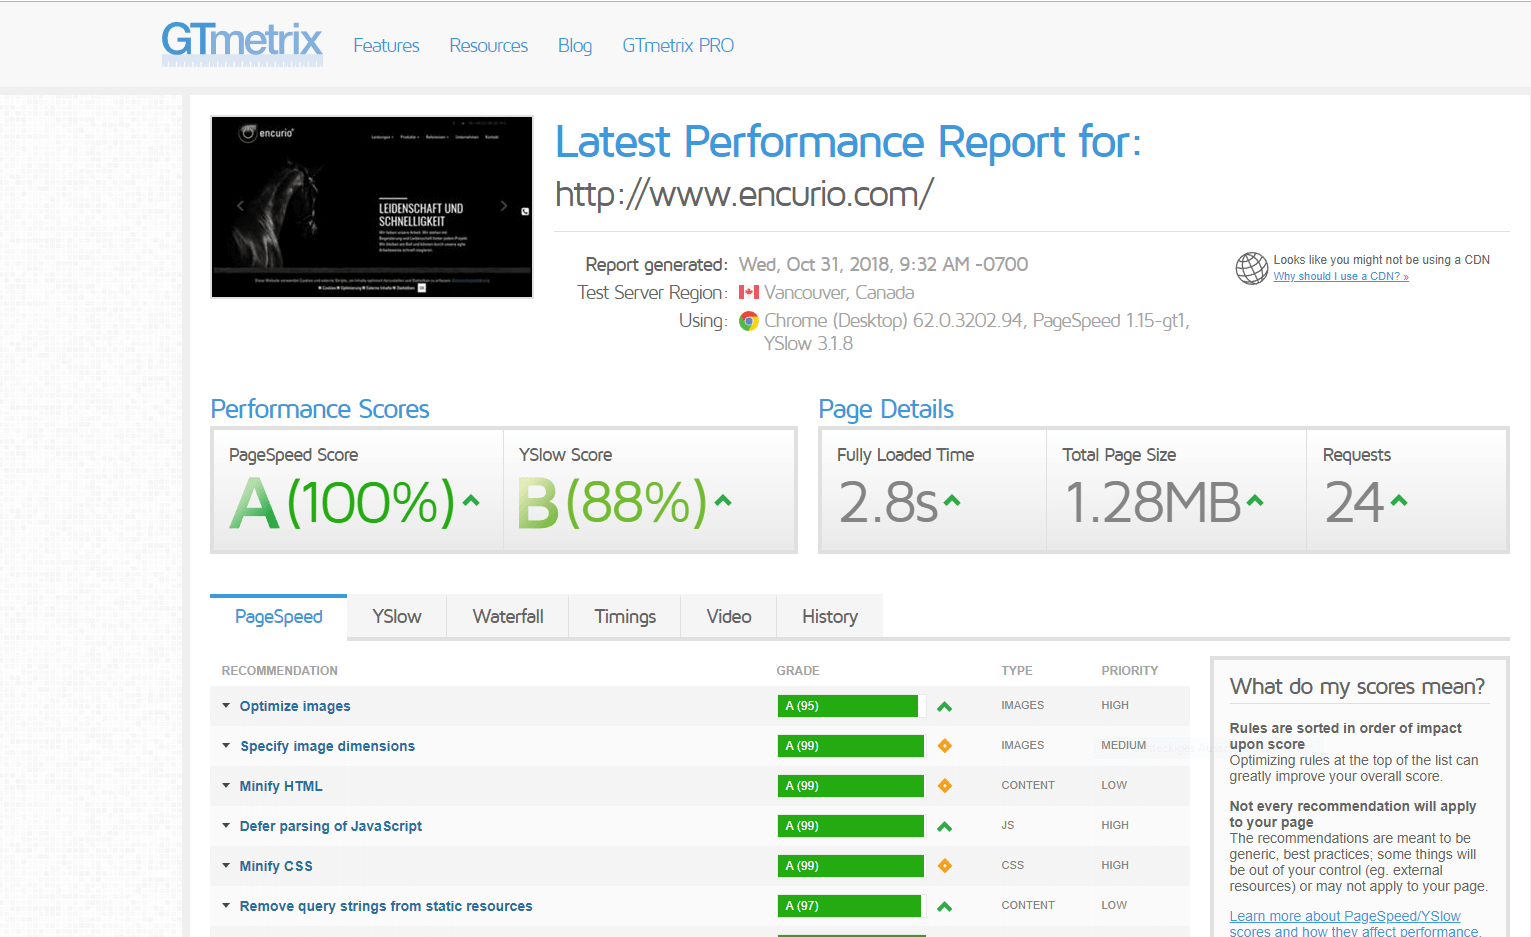
Task: Click the Canada flag icon
Action: (748, 292)
